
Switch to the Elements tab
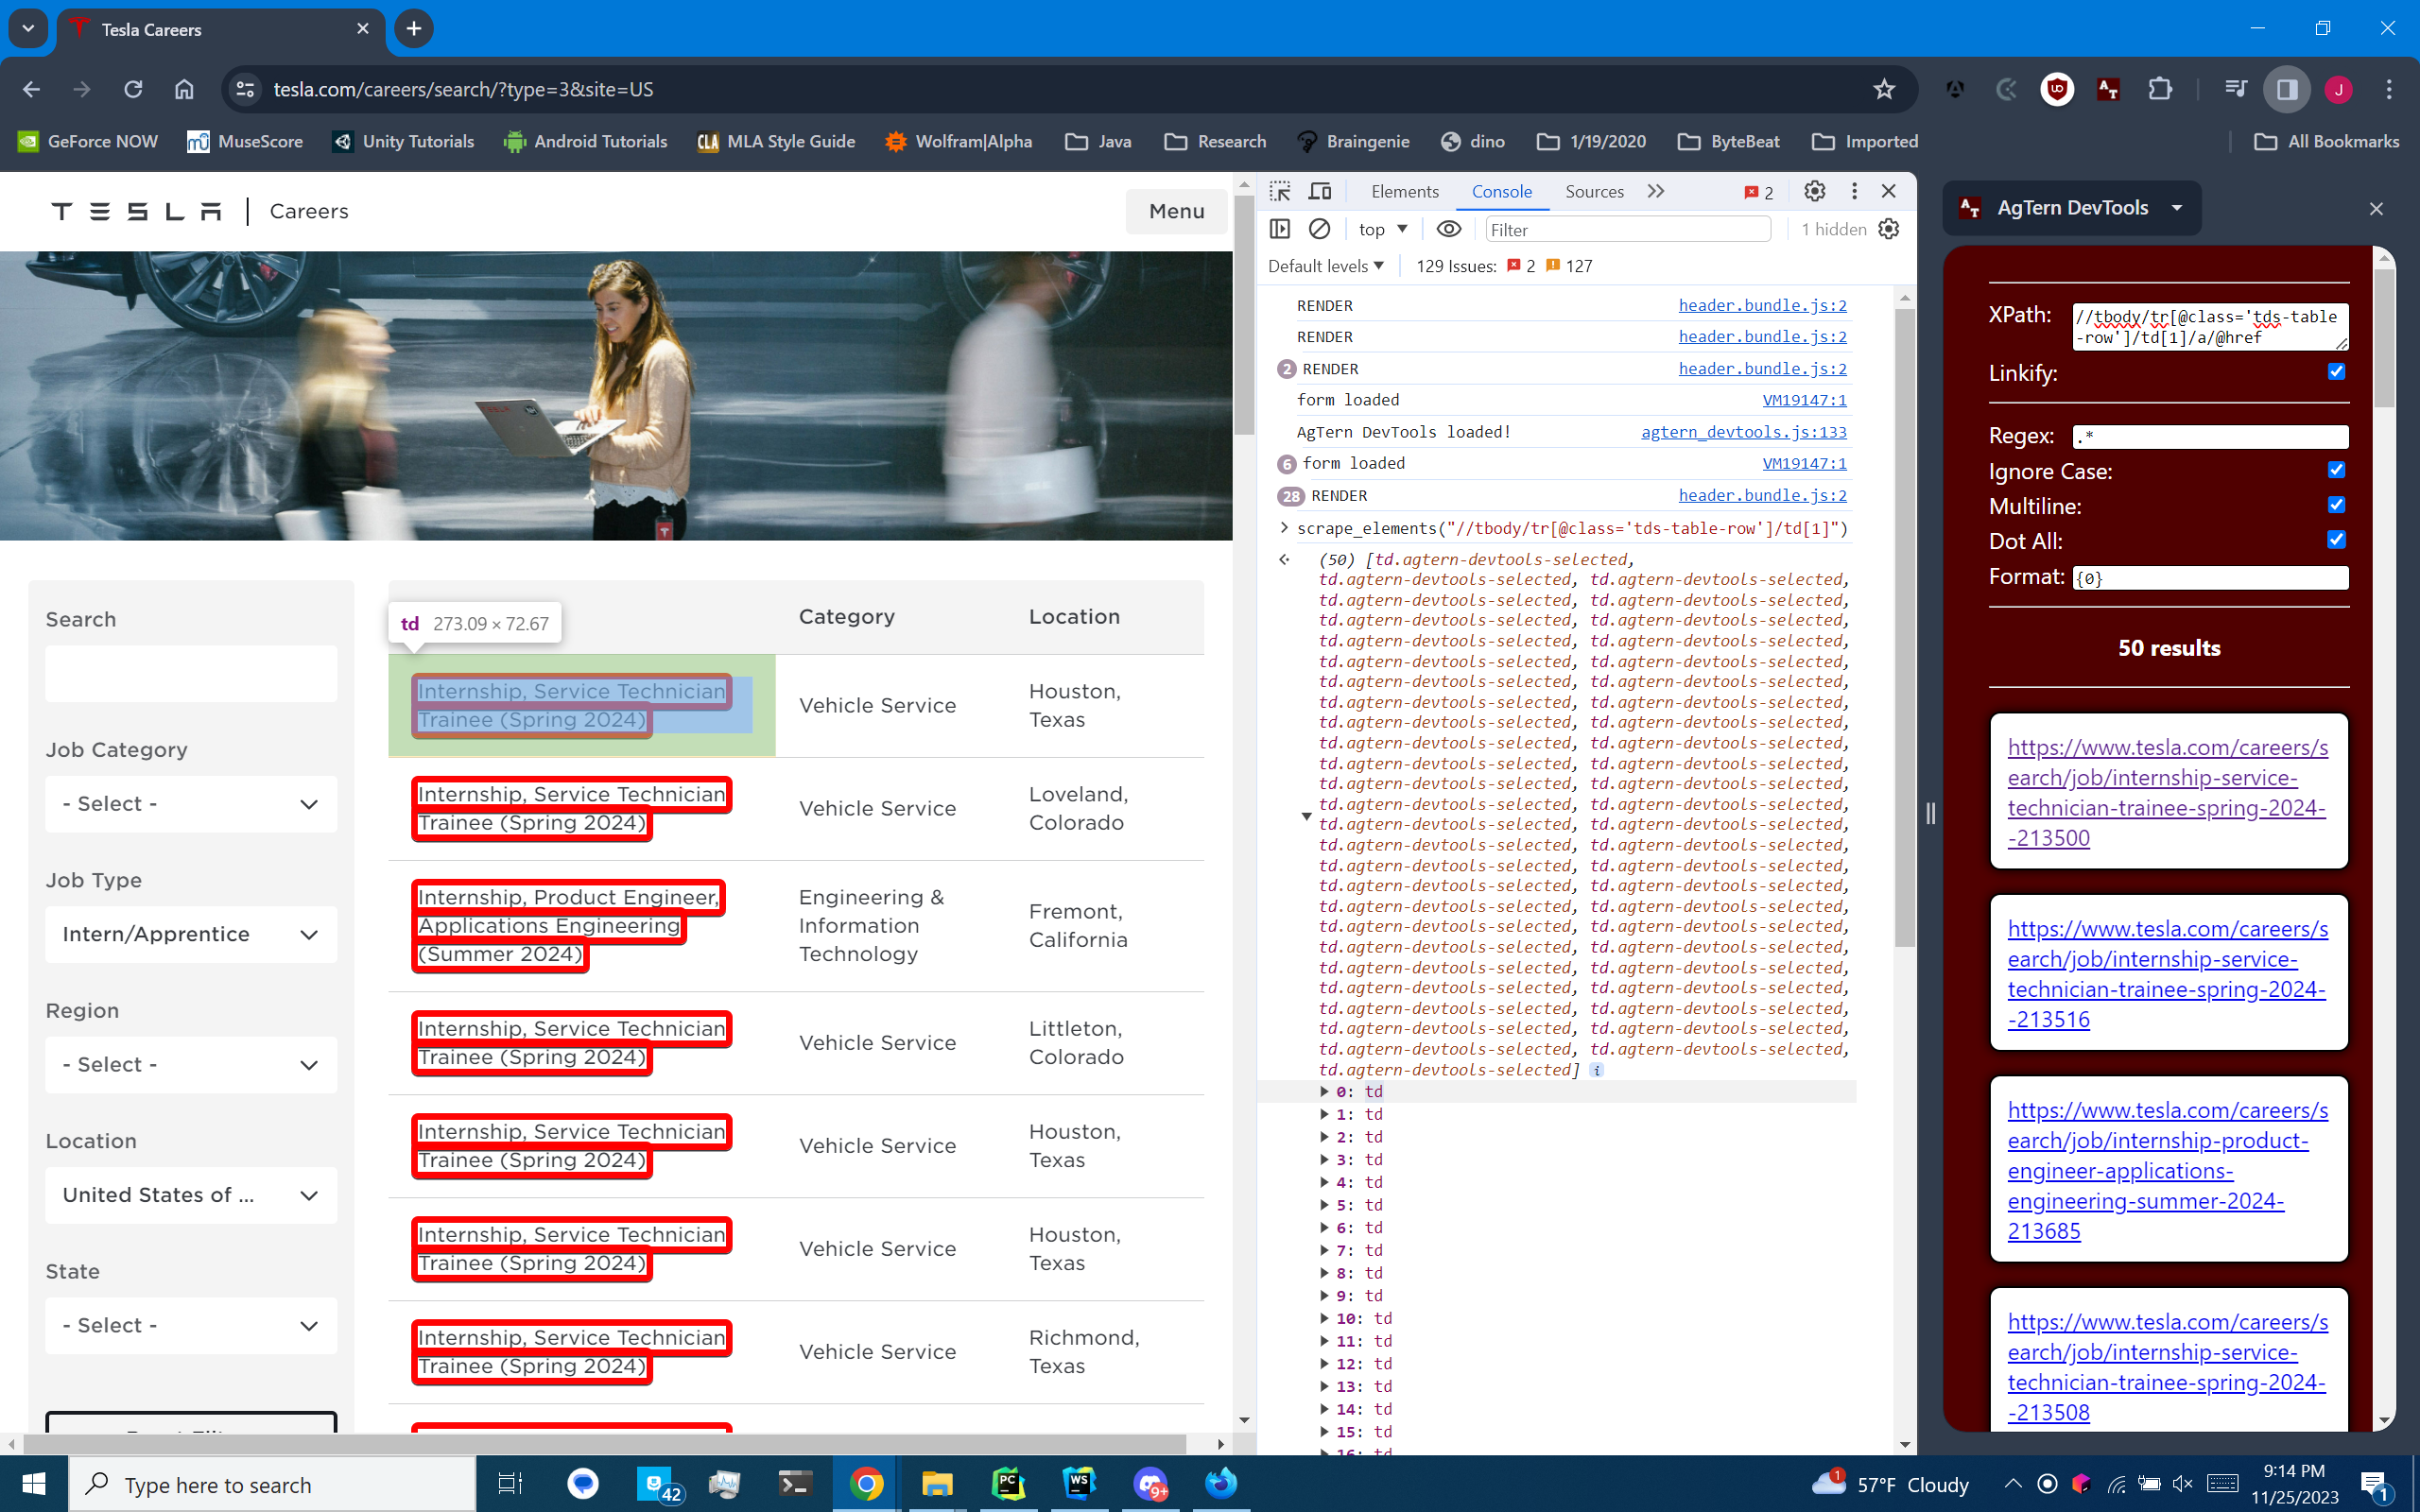pyautogui.click(x=1404, y=191)
